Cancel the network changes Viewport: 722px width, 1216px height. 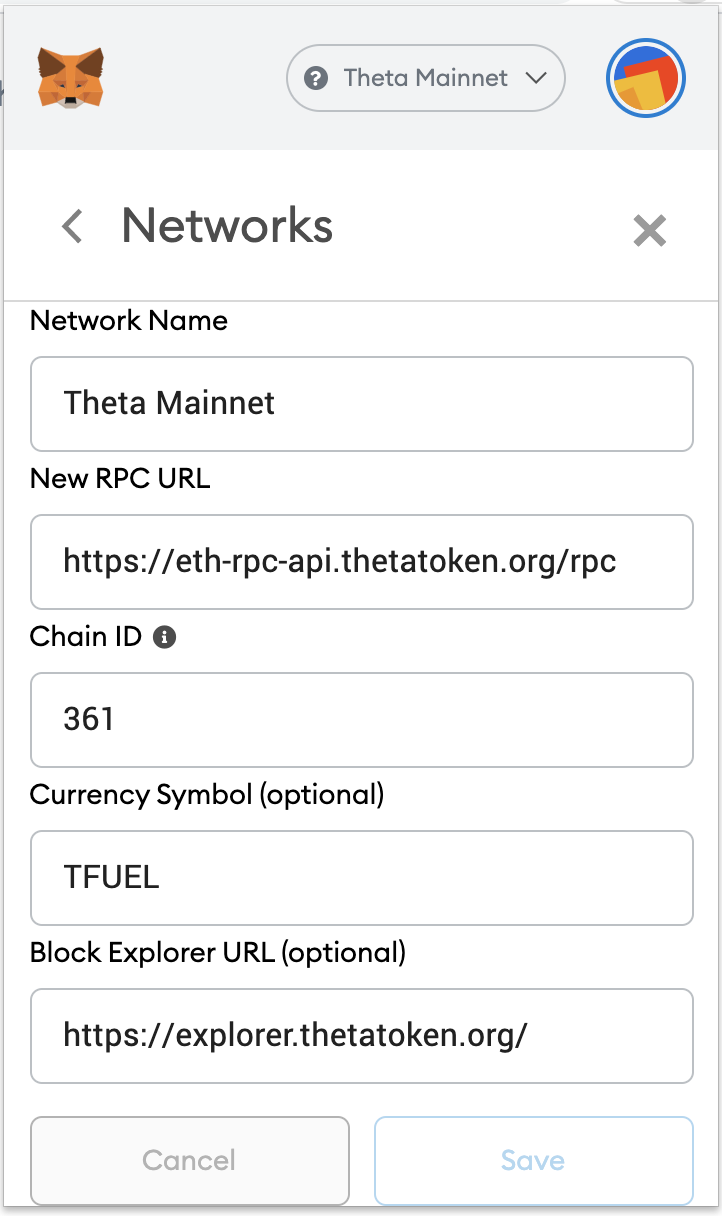tap(190, 1161)
